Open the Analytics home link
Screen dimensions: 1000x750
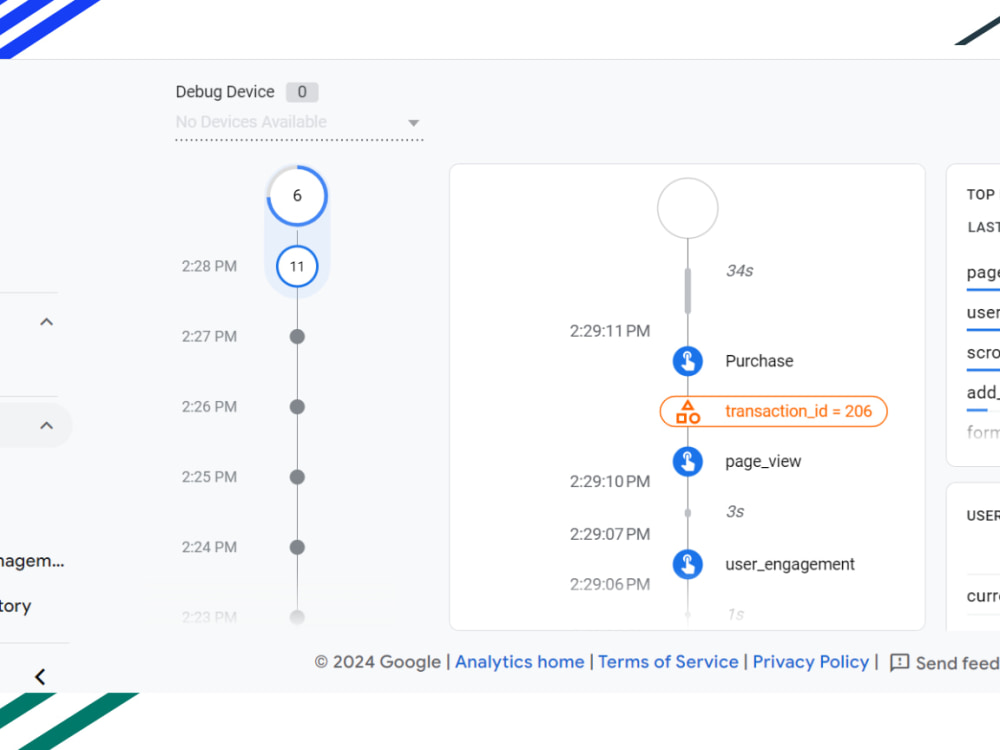(x=519, y=662)
